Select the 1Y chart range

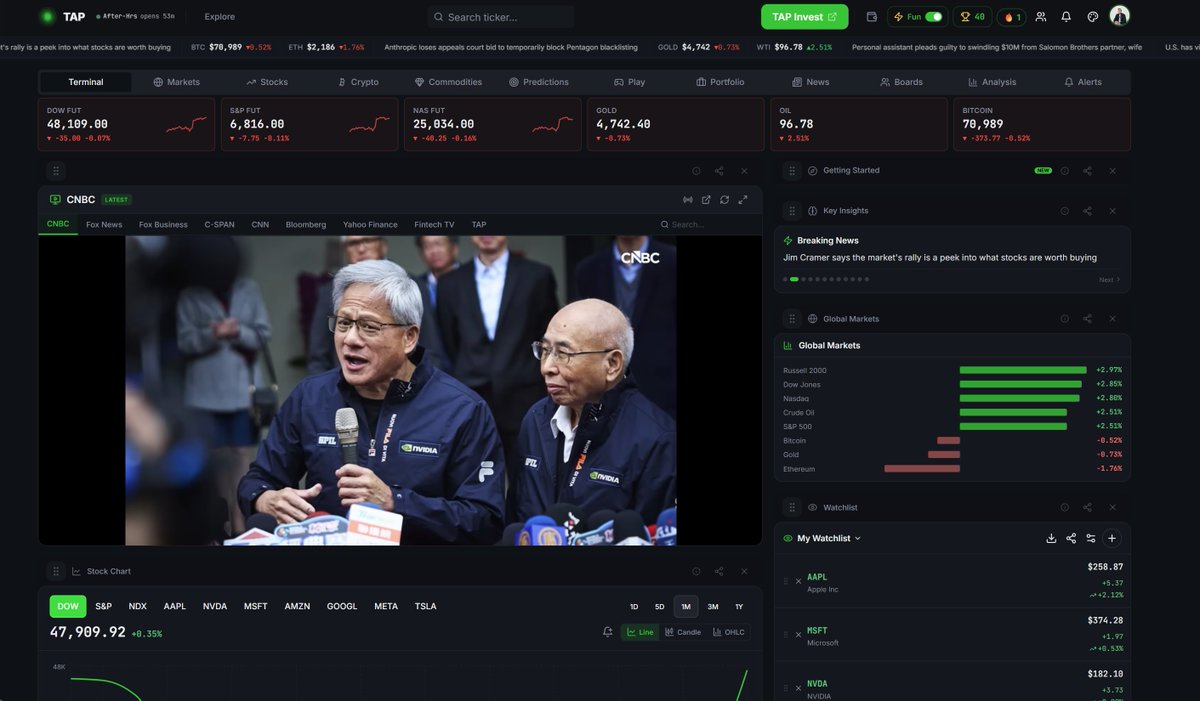[739, 606]
